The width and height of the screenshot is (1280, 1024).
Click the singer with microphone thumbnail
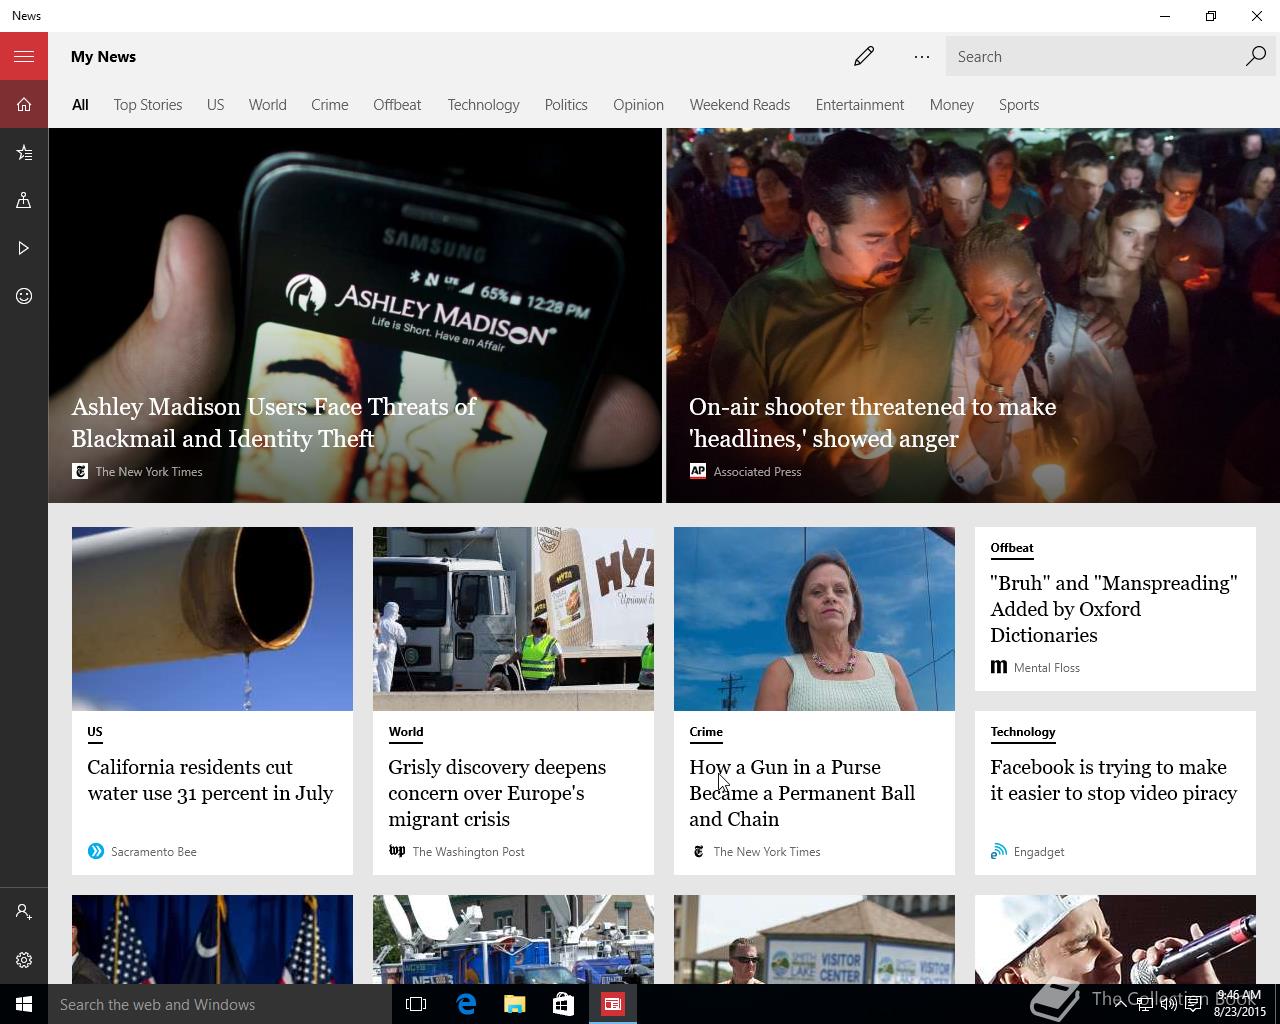[1115, 939]
